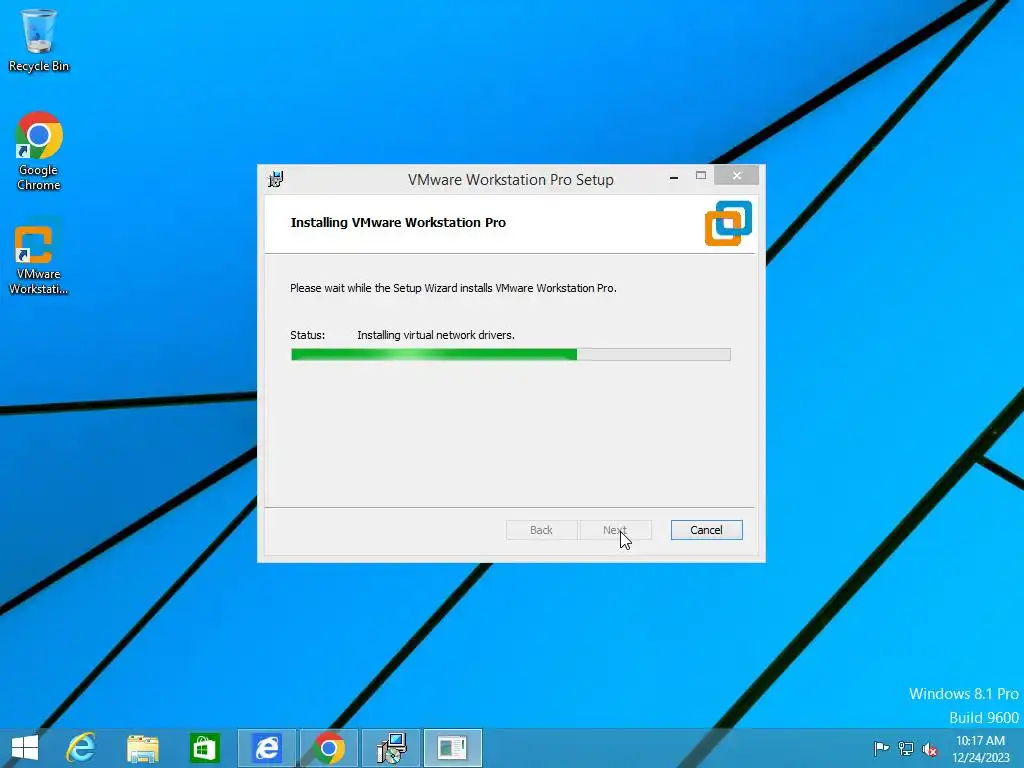Click the VMware logo in the installer header
Image resolution: width=1024 pixels, height=768 pixels.
(728, 223)
